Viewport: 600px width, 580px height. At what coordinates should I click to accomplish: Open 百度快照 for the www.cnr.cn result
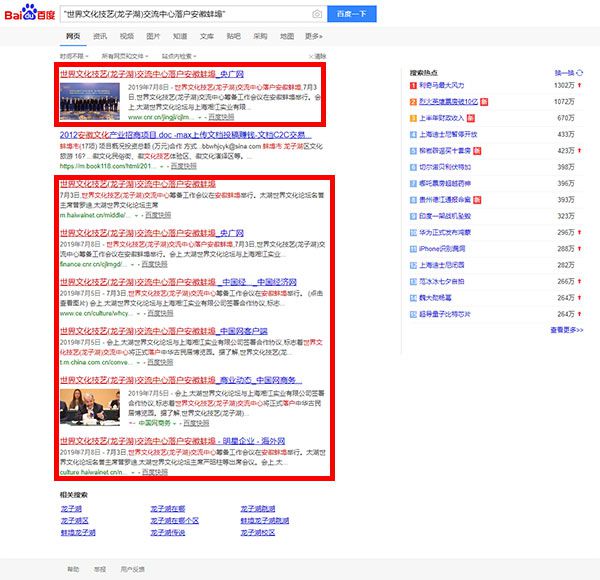[221, 117]
